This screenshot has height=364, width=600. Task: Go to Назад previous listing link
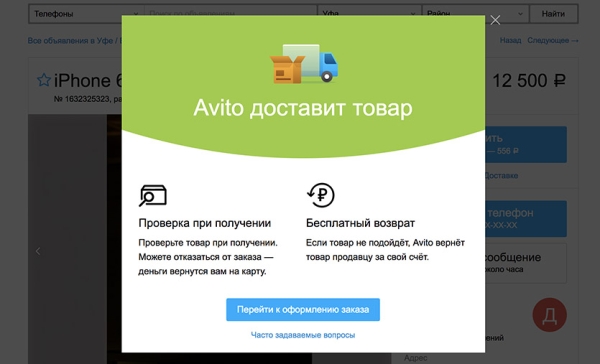[510, 40]
